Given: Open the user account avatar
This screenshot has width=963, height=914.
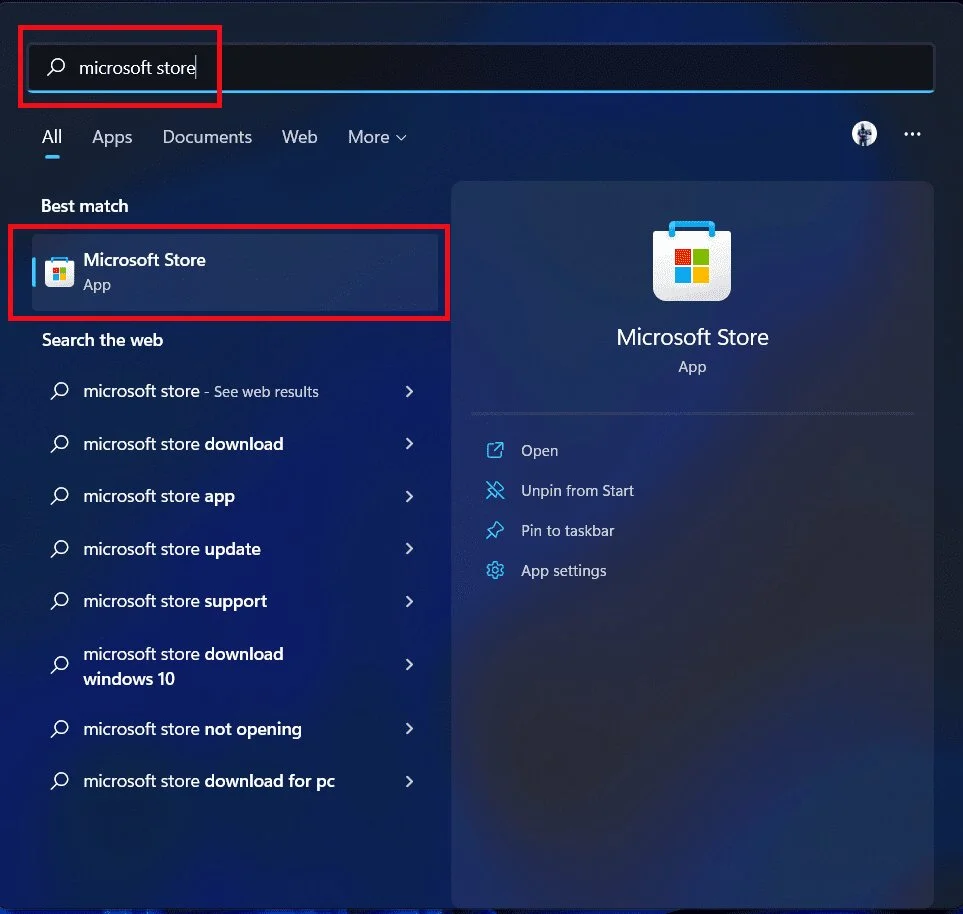Looking at the screenshot, I should coord(864,133).
